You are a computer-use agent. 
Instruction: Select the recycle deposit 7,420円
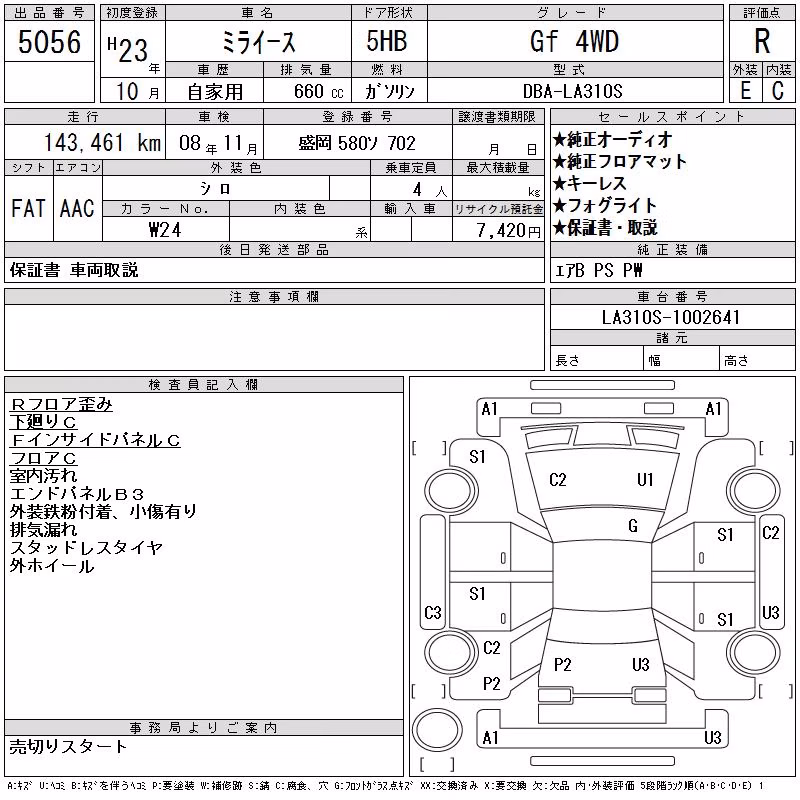click(x=509, y=231)
